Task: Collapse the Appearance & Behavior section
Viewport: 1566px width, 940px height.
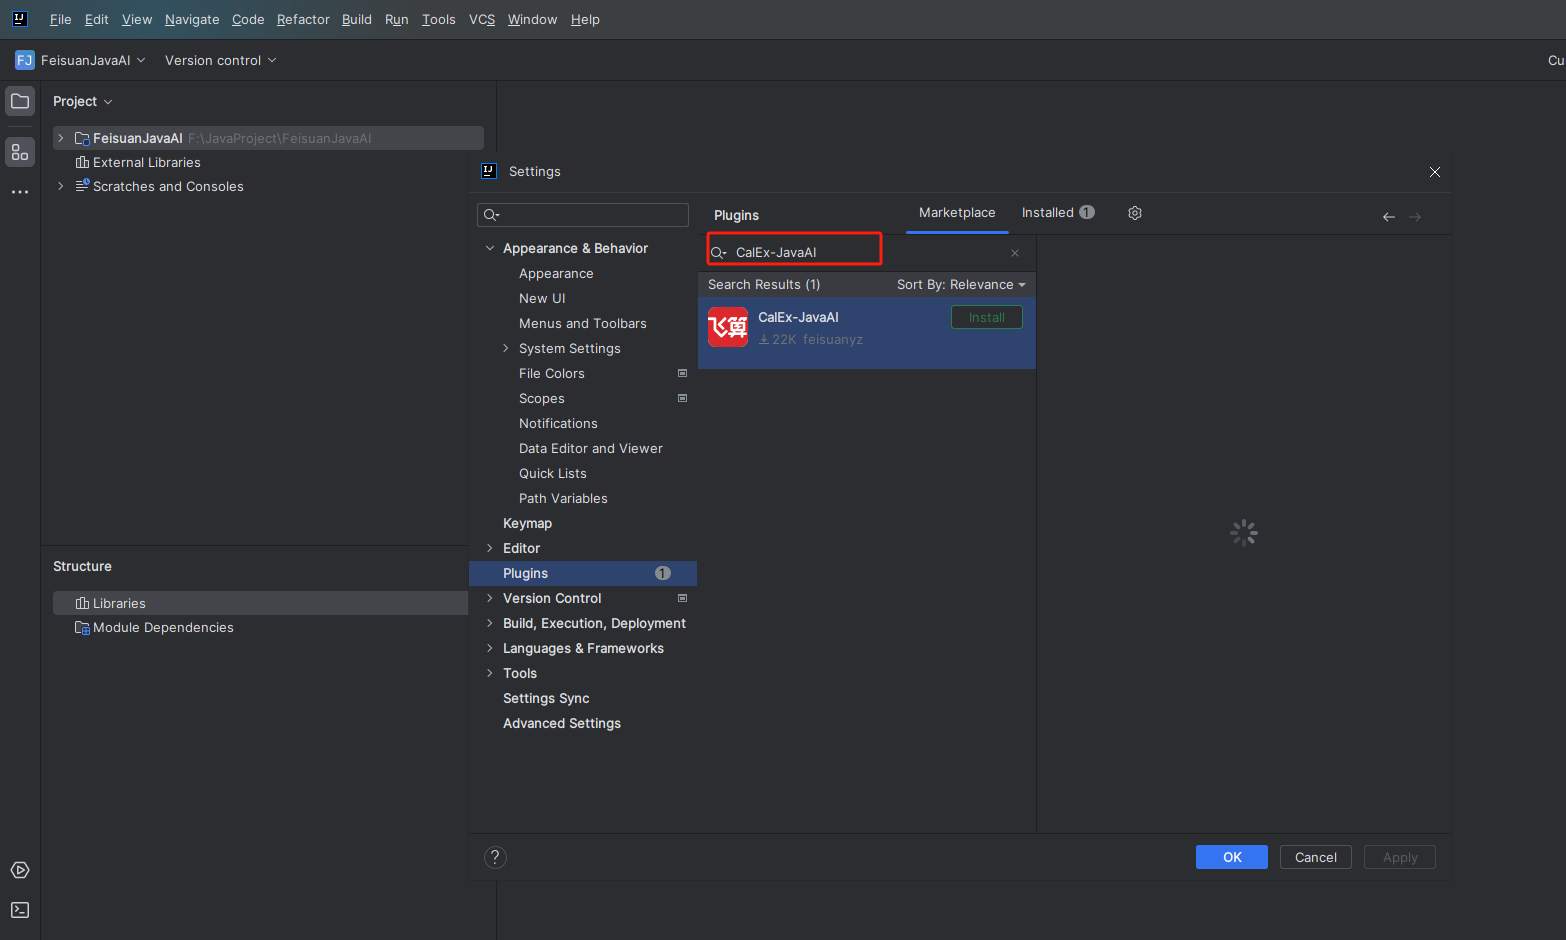Action: [x=490, y=248]
